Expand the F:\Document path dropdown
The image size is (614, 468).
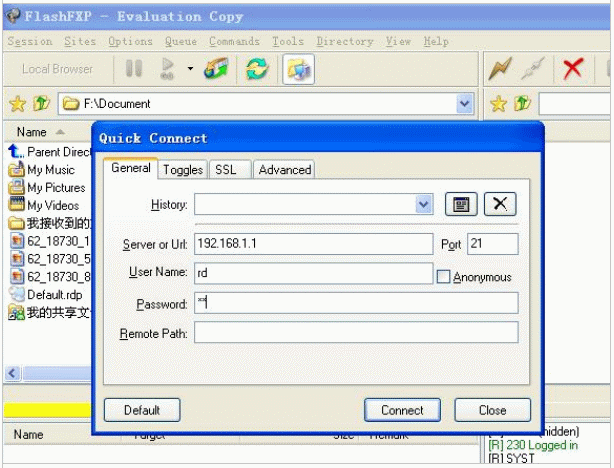(x=465, y=104)
